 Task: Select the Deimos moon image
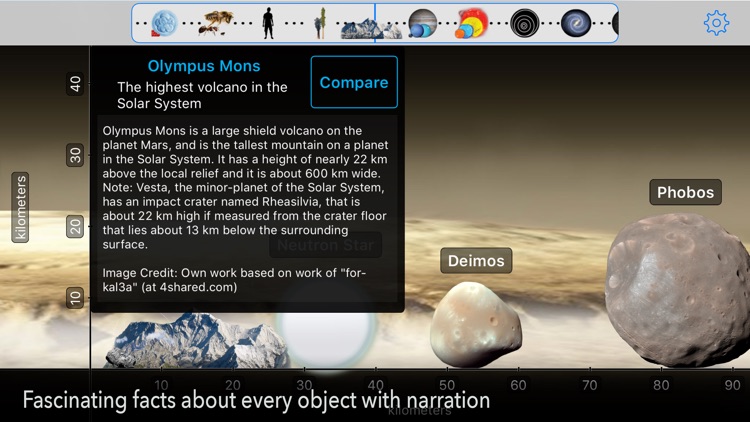pos(475,324)
